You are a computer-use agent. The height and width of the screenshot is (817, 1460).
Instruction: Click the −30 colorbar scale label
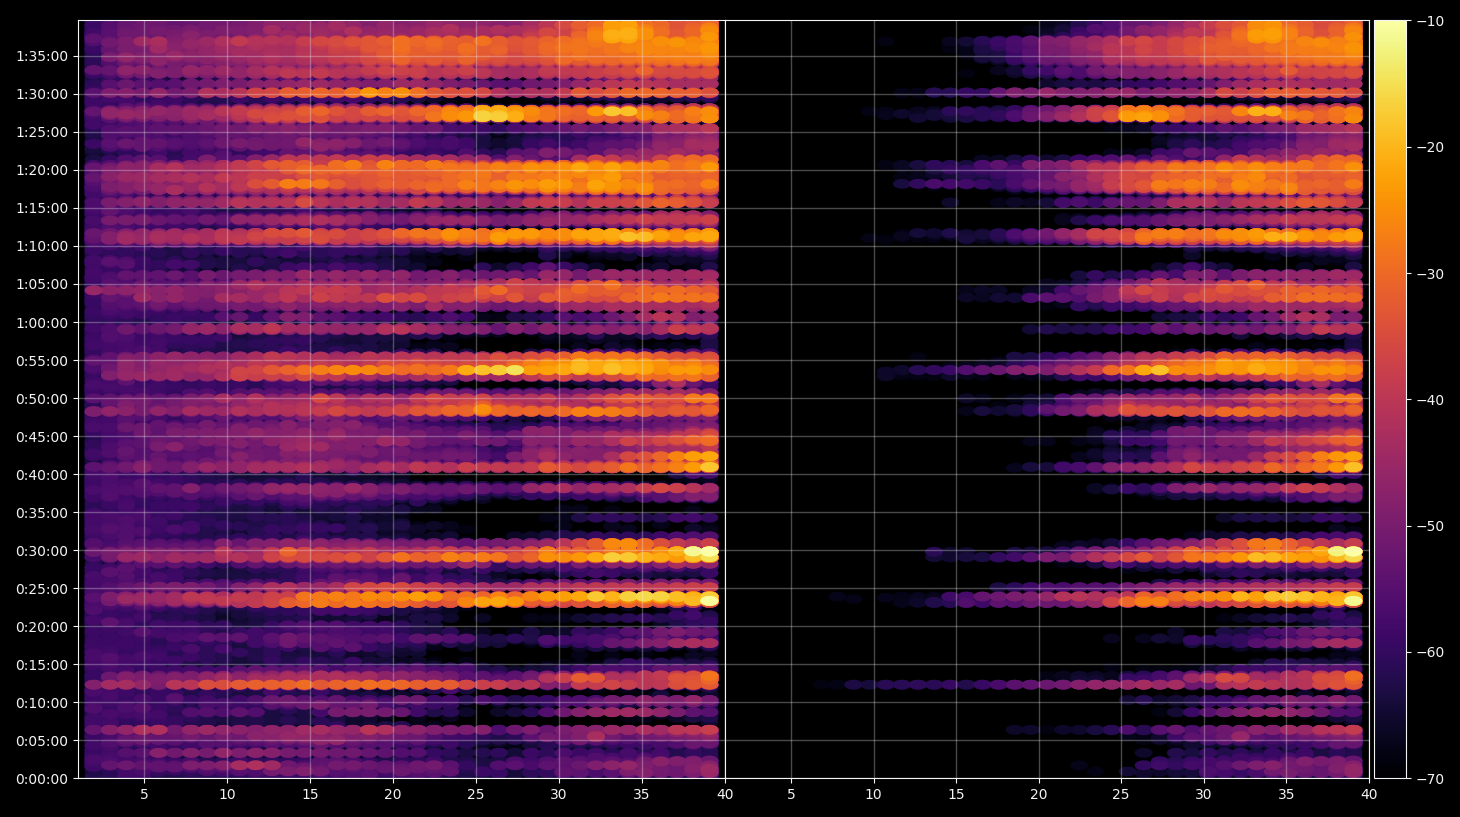click(x=1430, y=274)
